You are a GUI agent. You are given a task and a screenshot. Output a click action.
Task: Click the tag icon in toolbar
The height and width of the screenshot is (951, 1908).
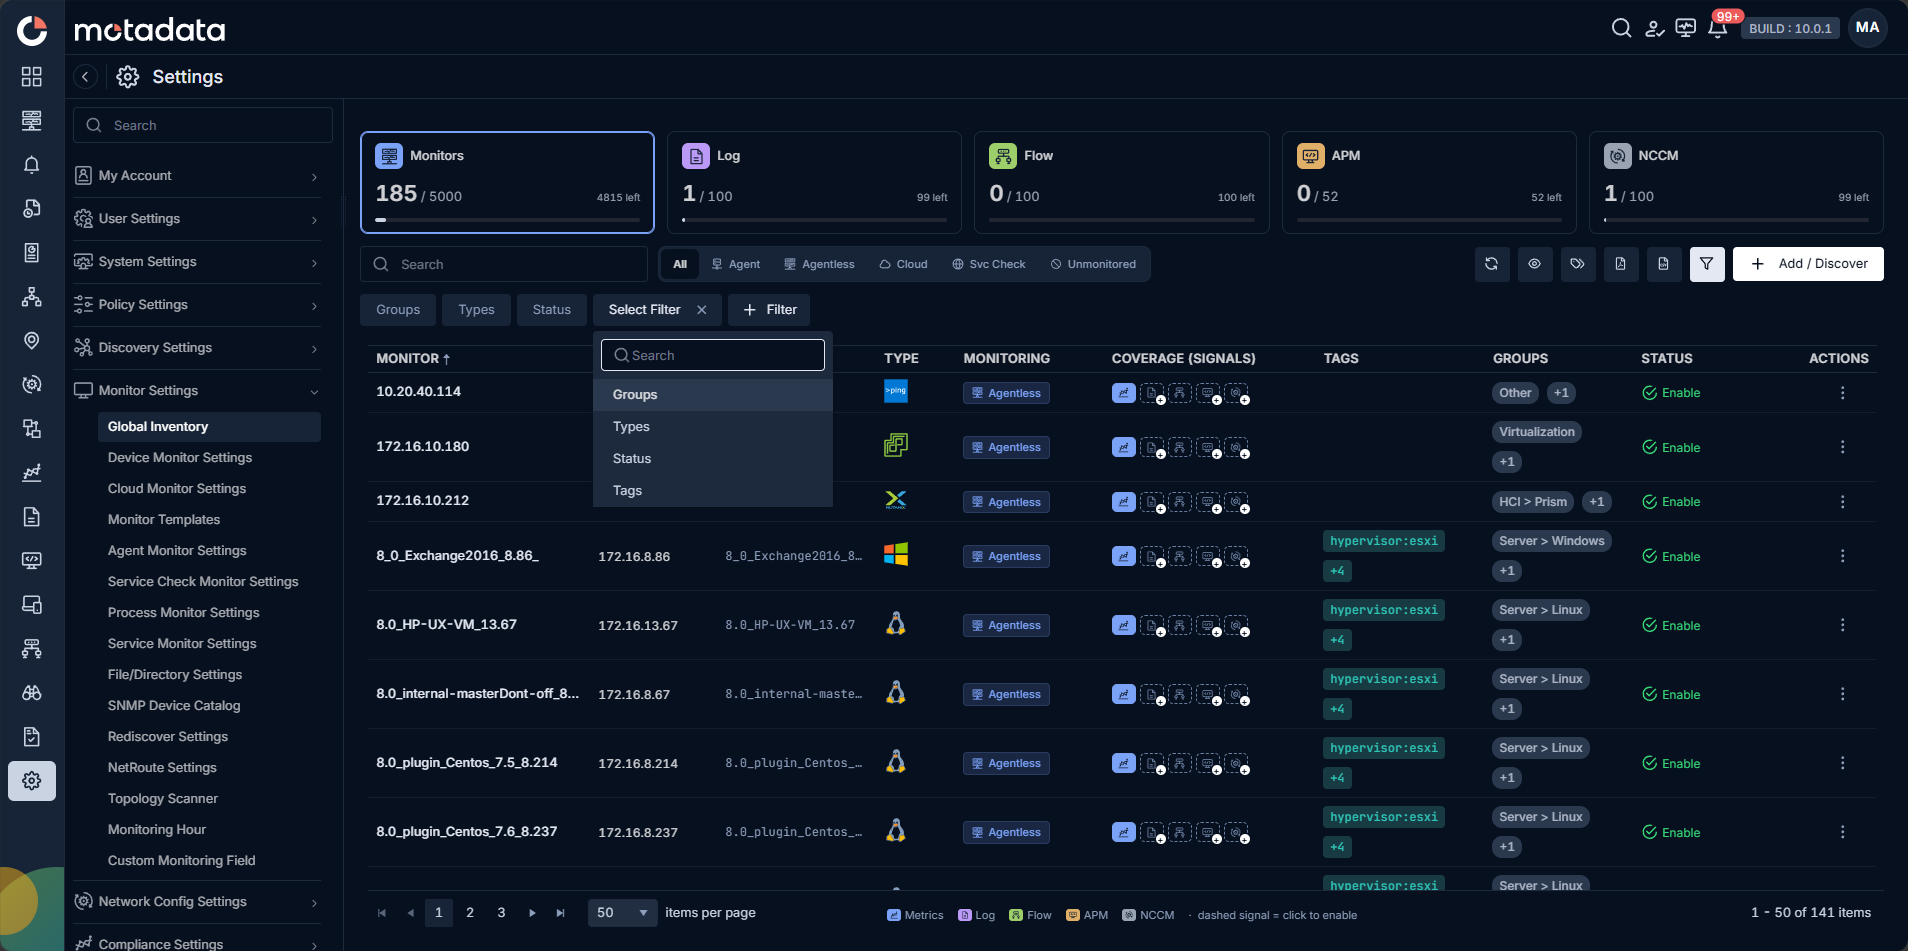tap(1577, 264)
